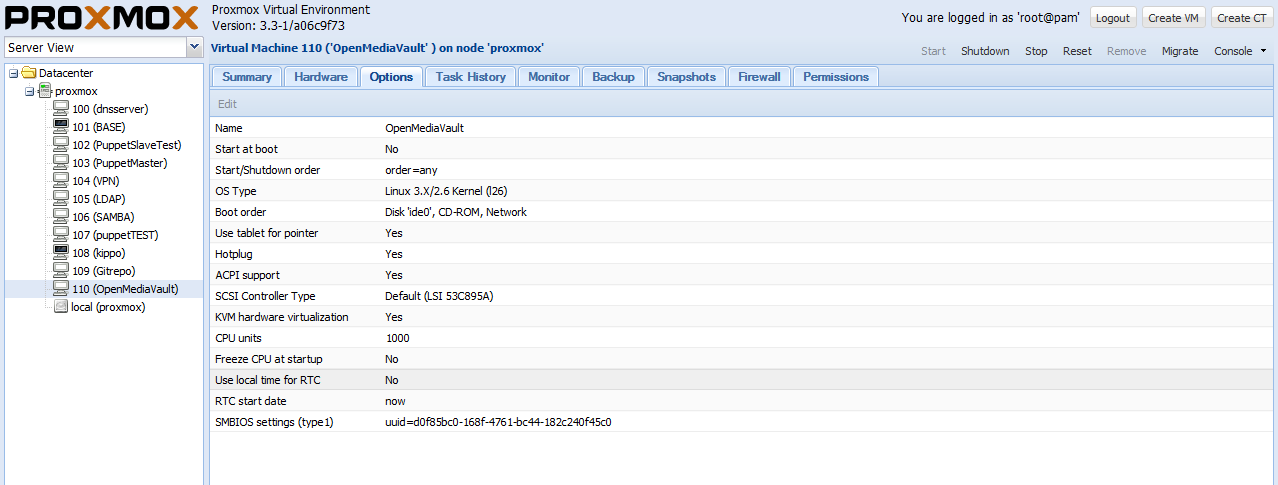The image size is (1278, 485).
Task: Click the Create CT button
Action: click(1241, 18)
